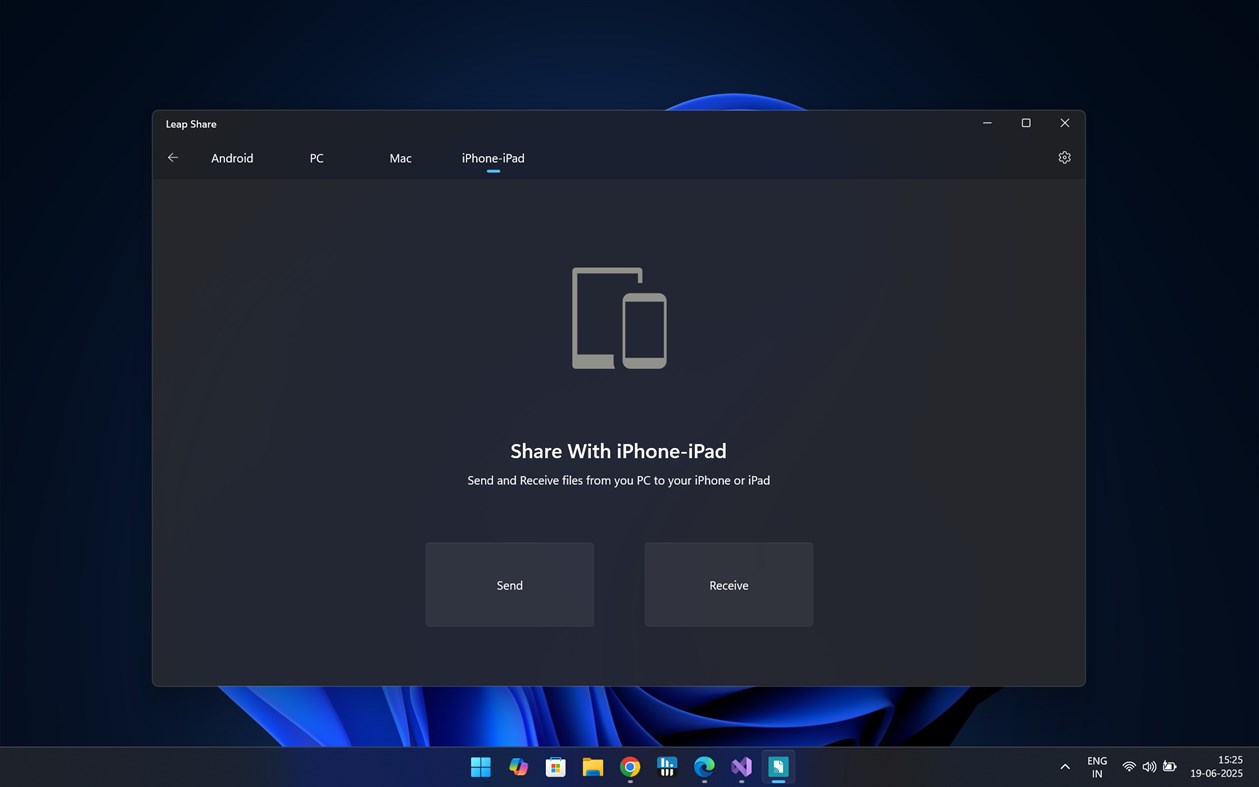
Task: Select the PC tab
Action: tap(316, 158)
